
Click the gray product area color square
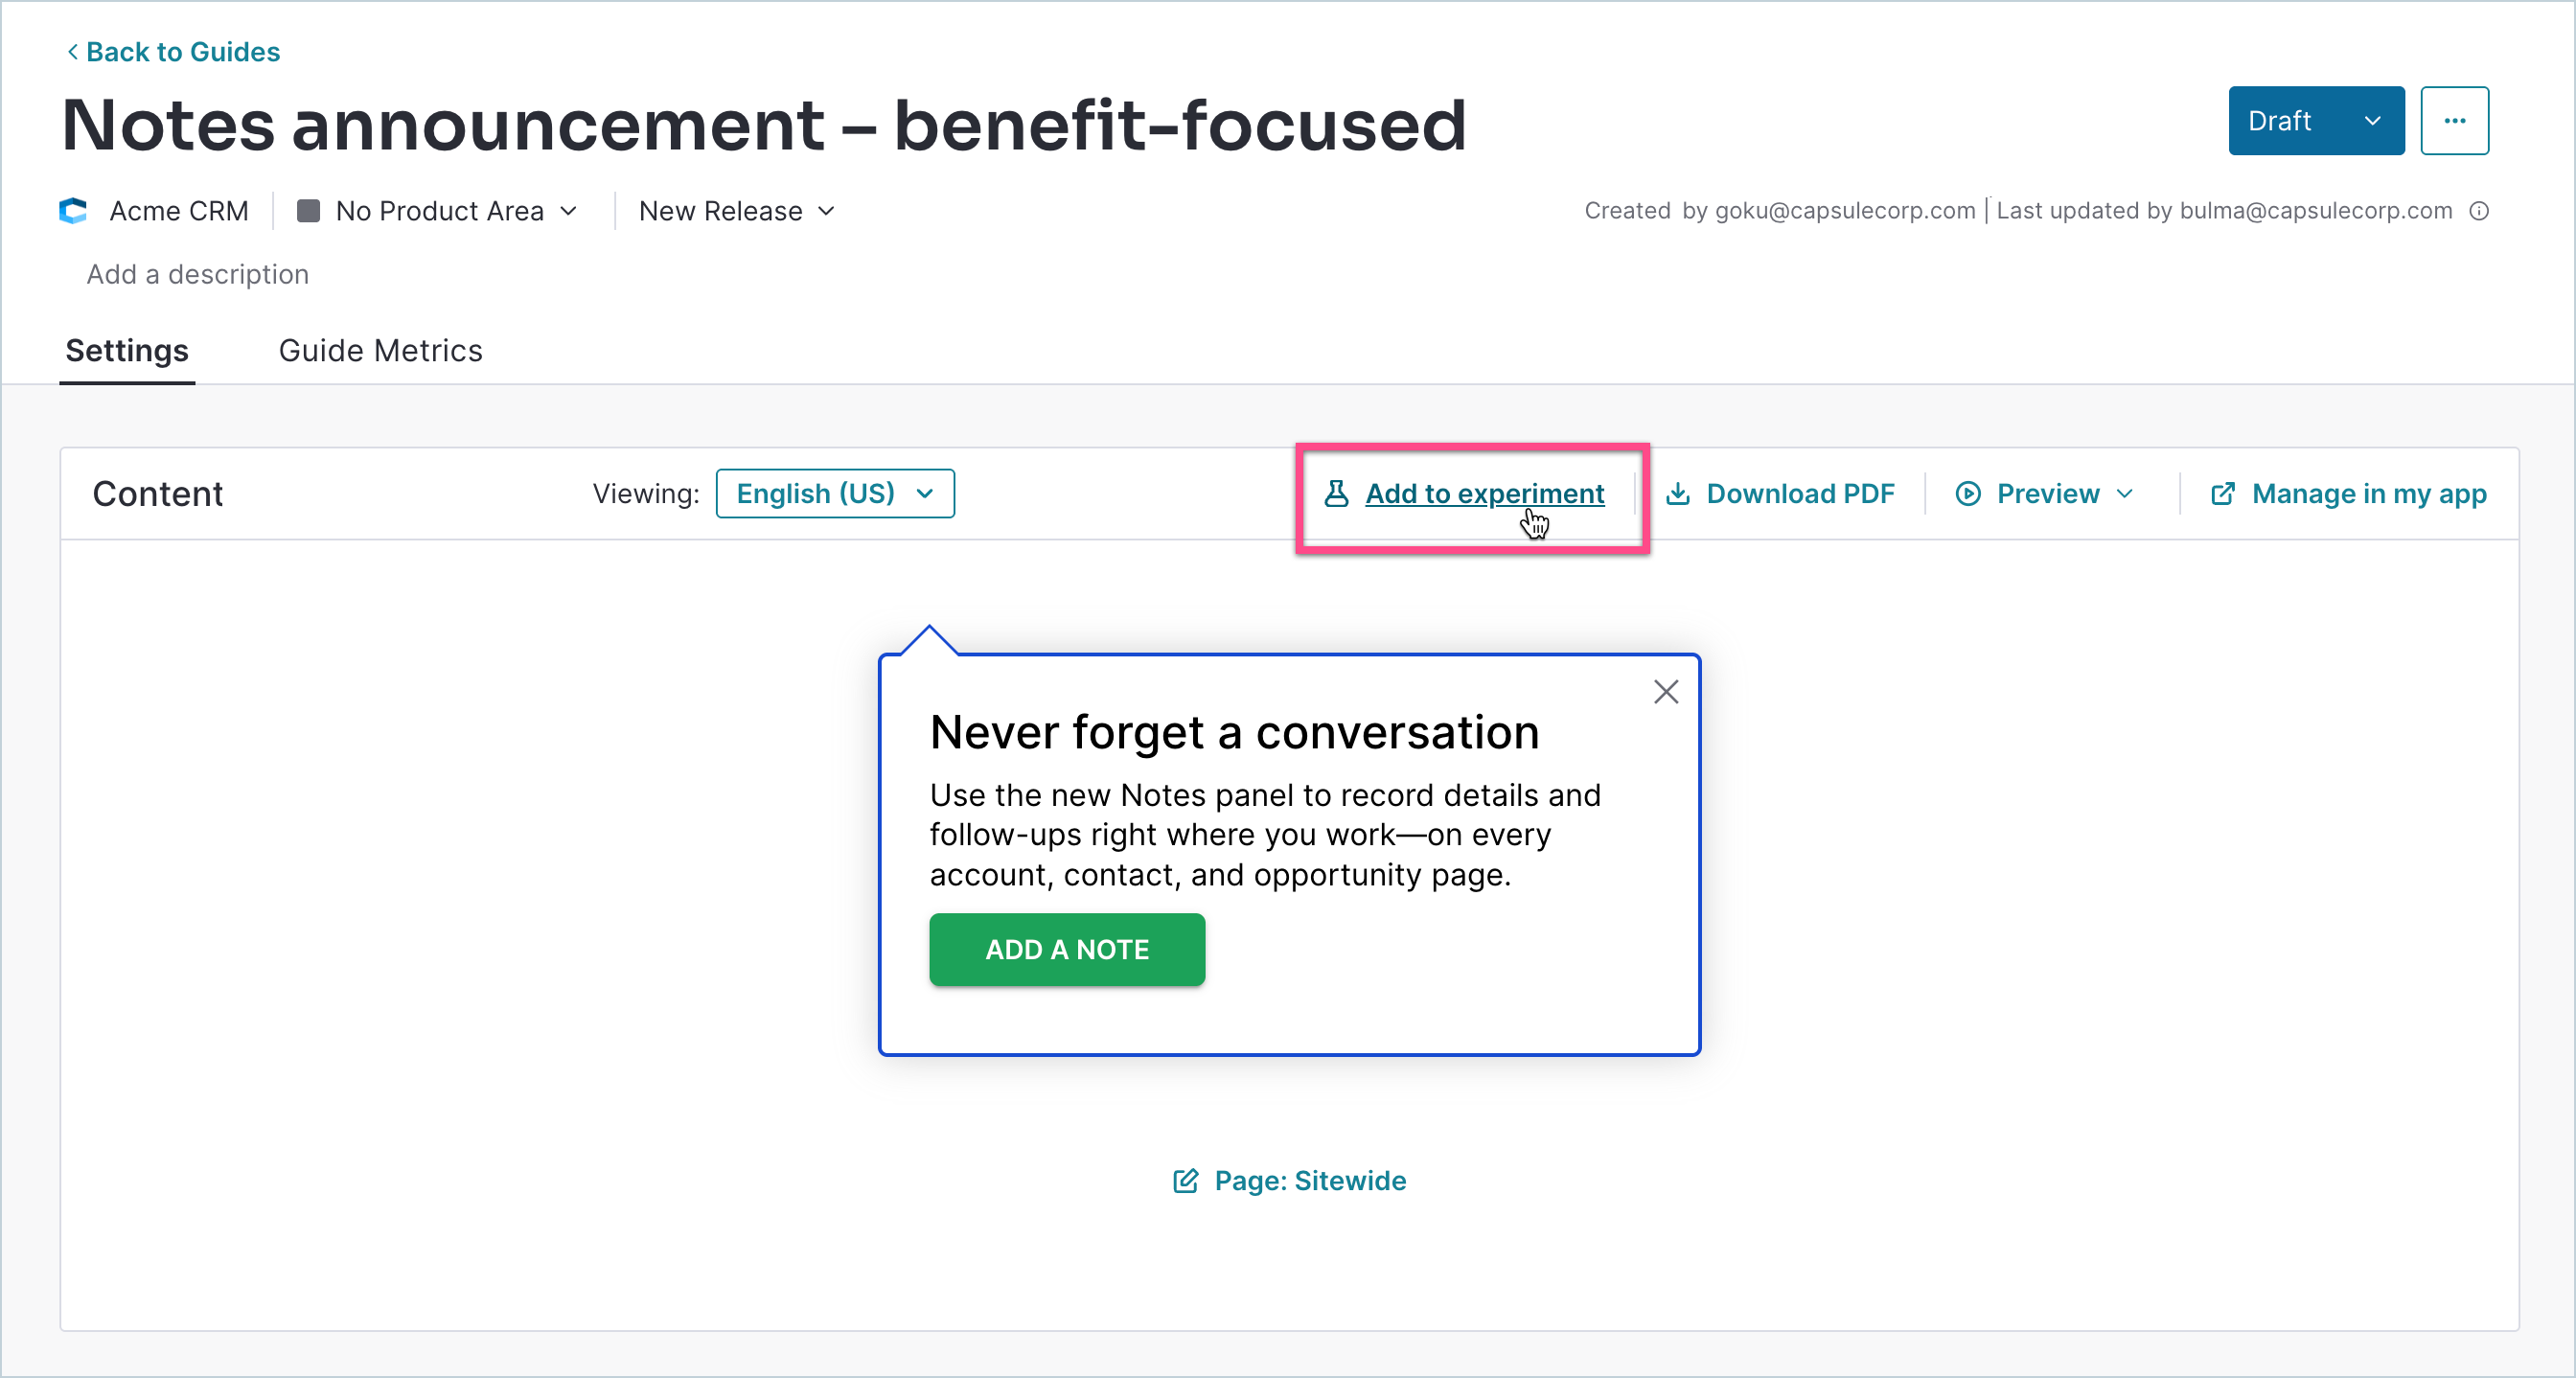pos(308,210)
